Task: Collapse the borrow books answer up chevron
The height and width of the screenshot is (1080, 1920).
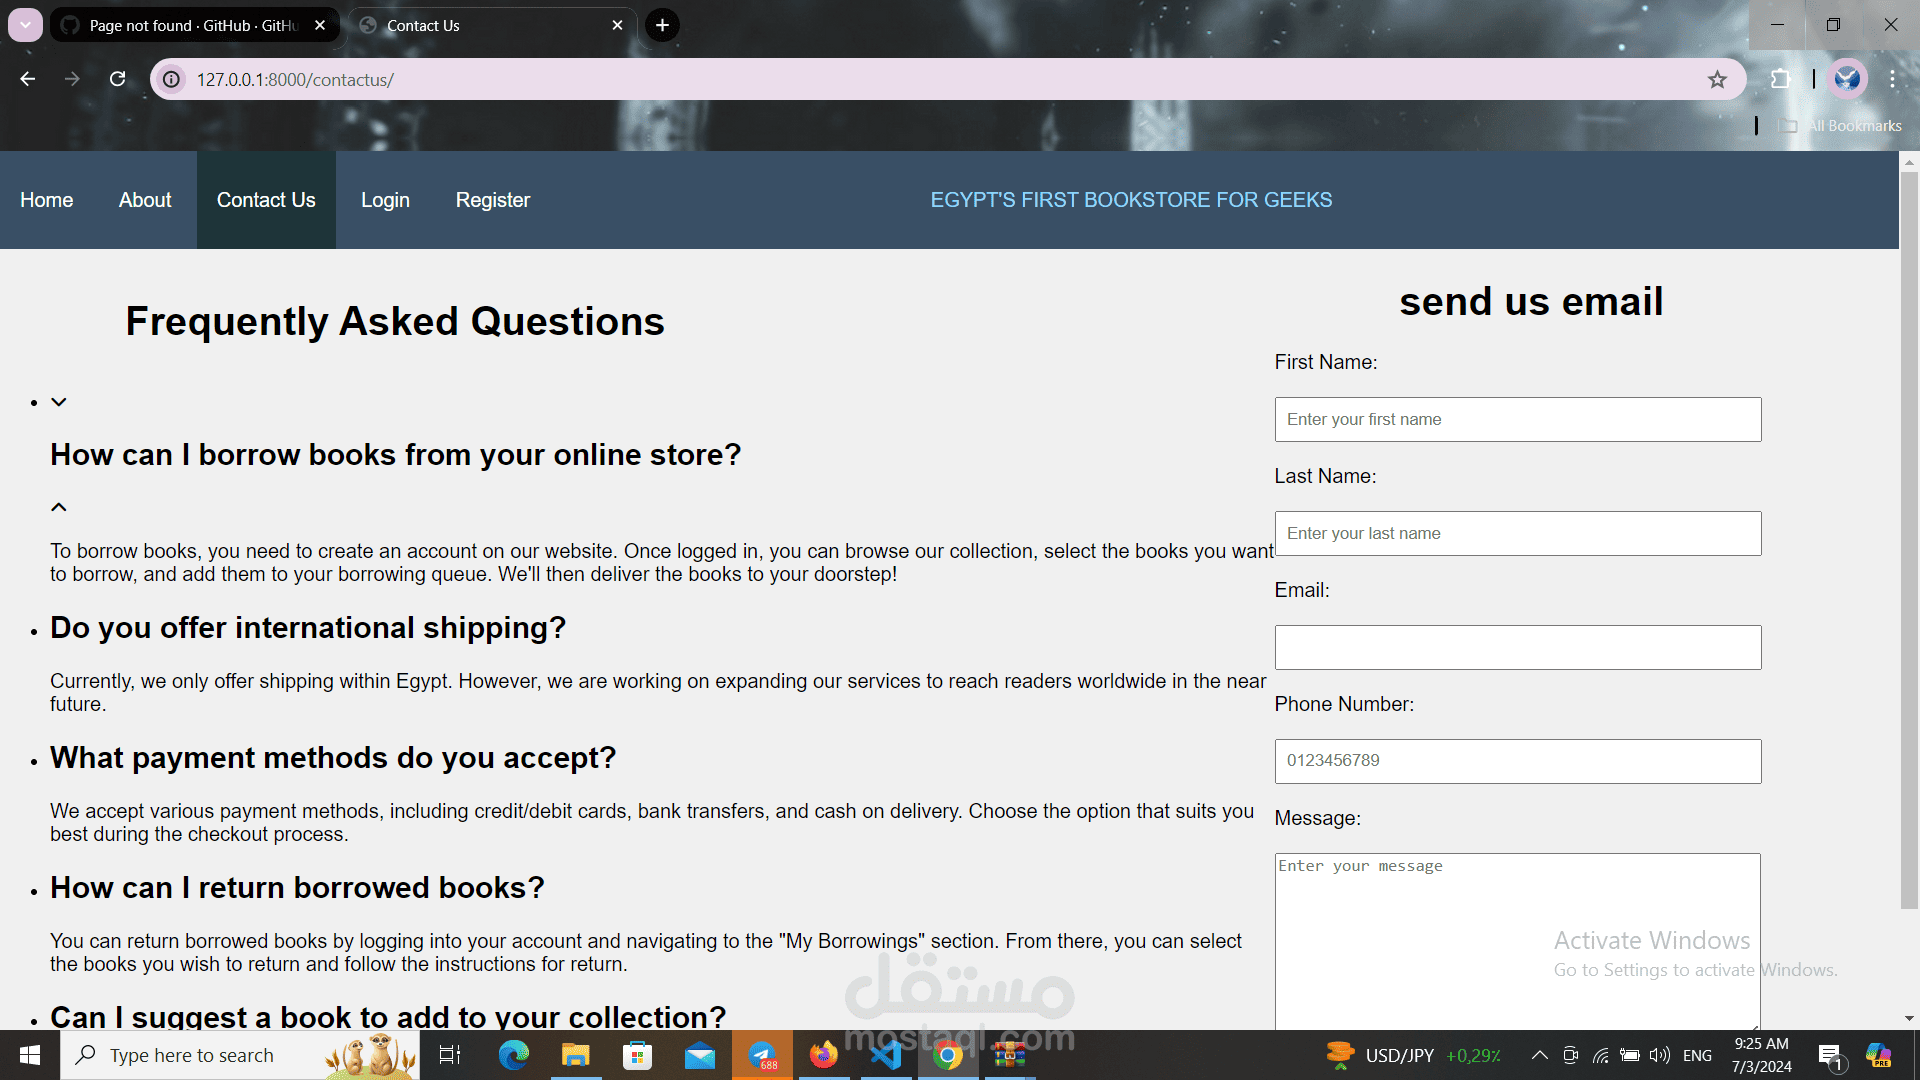Action: click(59, 507)
